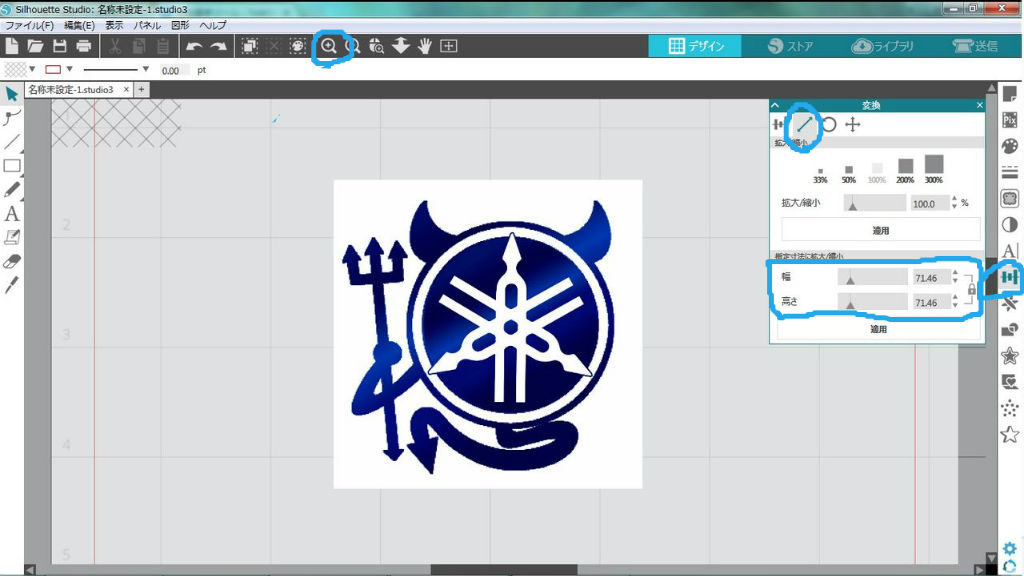Open the 編集(E) menu
Screen dimensions: 1024x576
click(79, 25)
